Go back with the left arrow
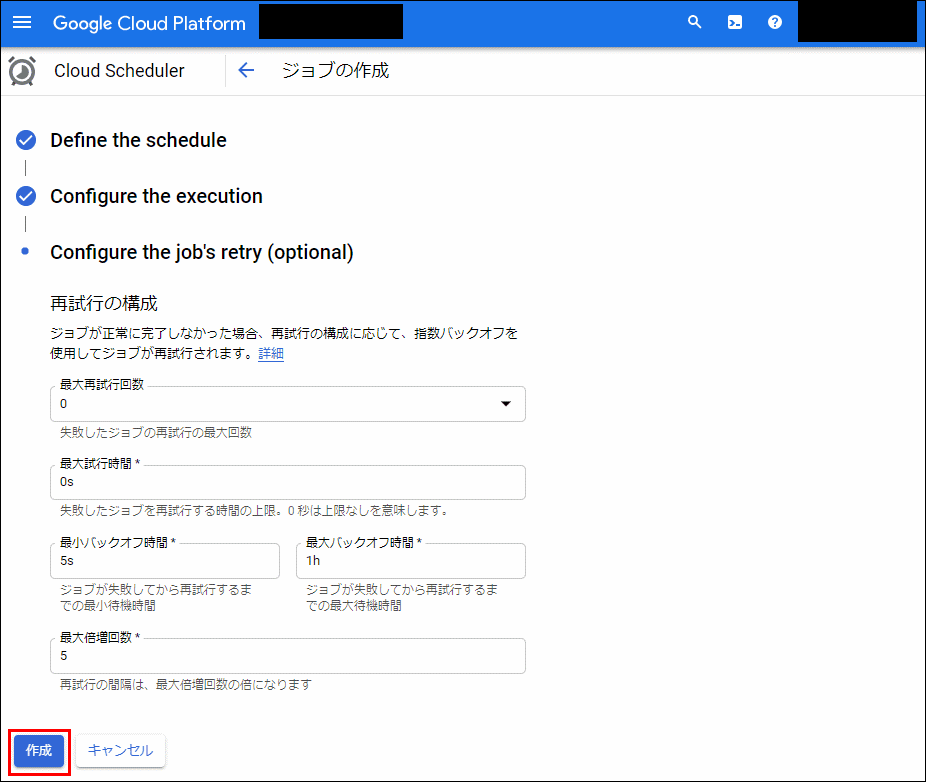This screenshot has height=782, width=926. (x=246, y=70)
